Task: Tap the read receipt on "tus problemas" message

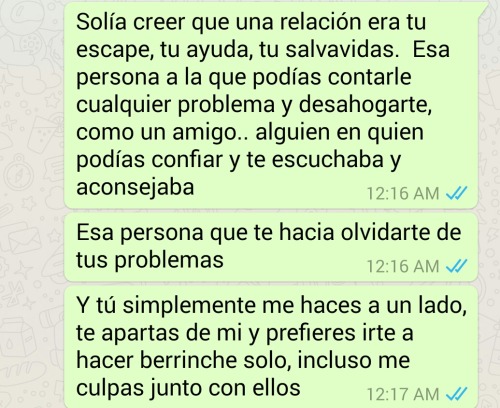Action: [x=456, y=266]
